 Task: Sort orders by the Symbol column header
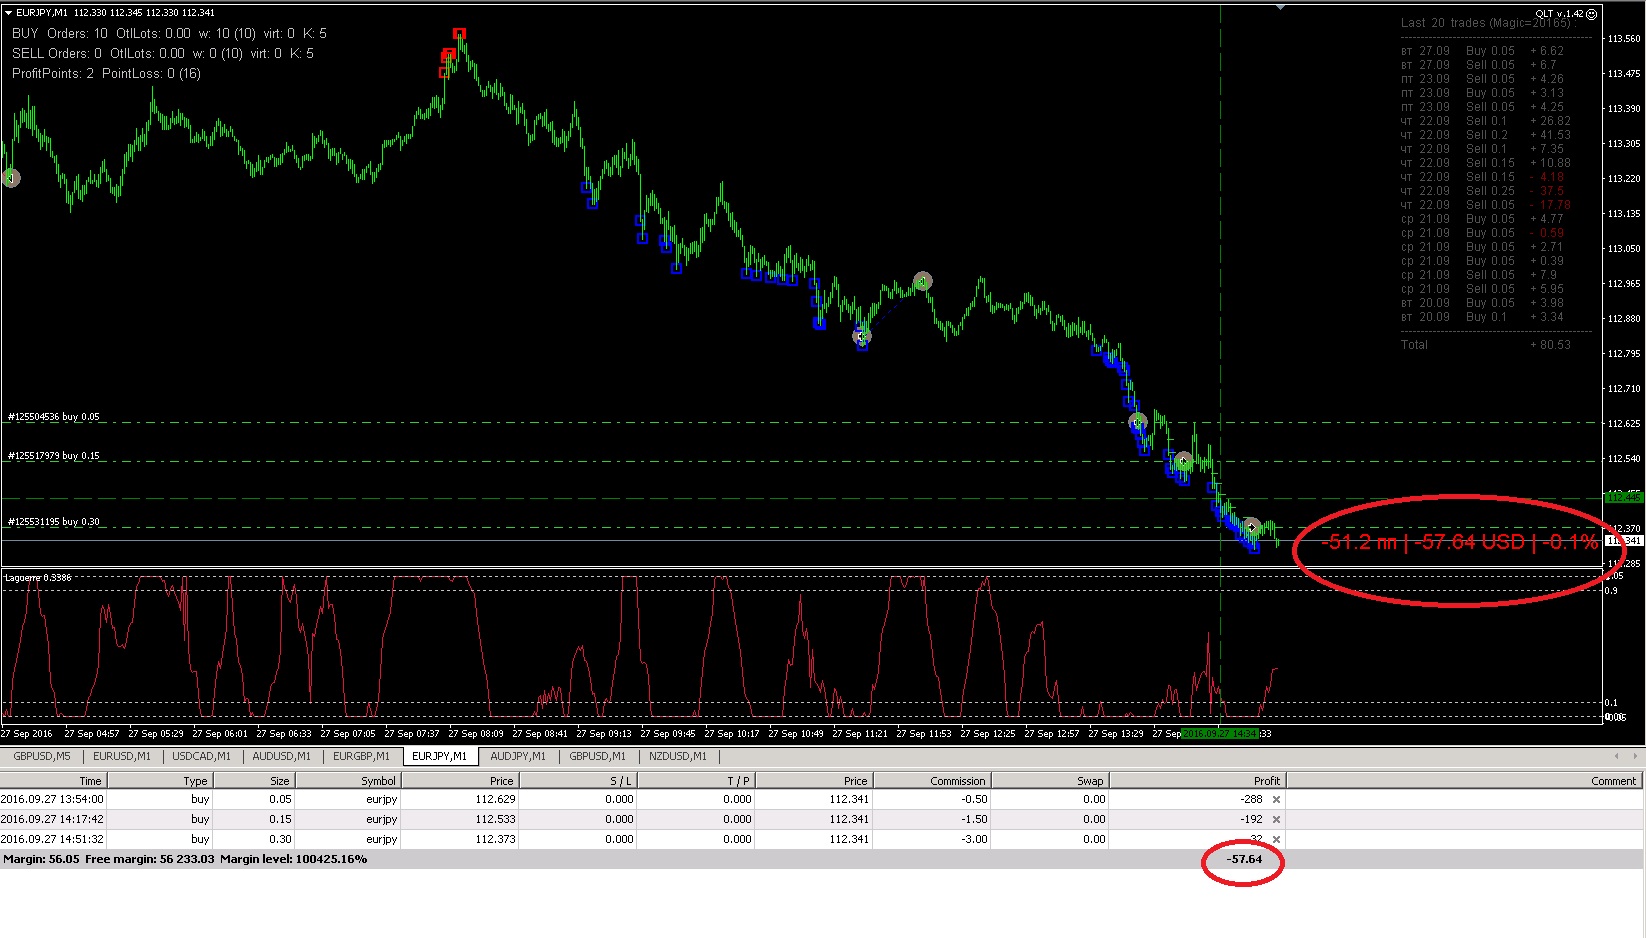pyautogui.click(x=347, y=781)
